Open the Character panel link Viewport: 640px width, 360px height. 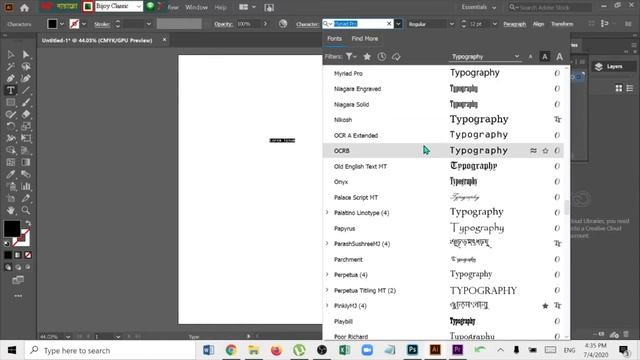point(307,24)
